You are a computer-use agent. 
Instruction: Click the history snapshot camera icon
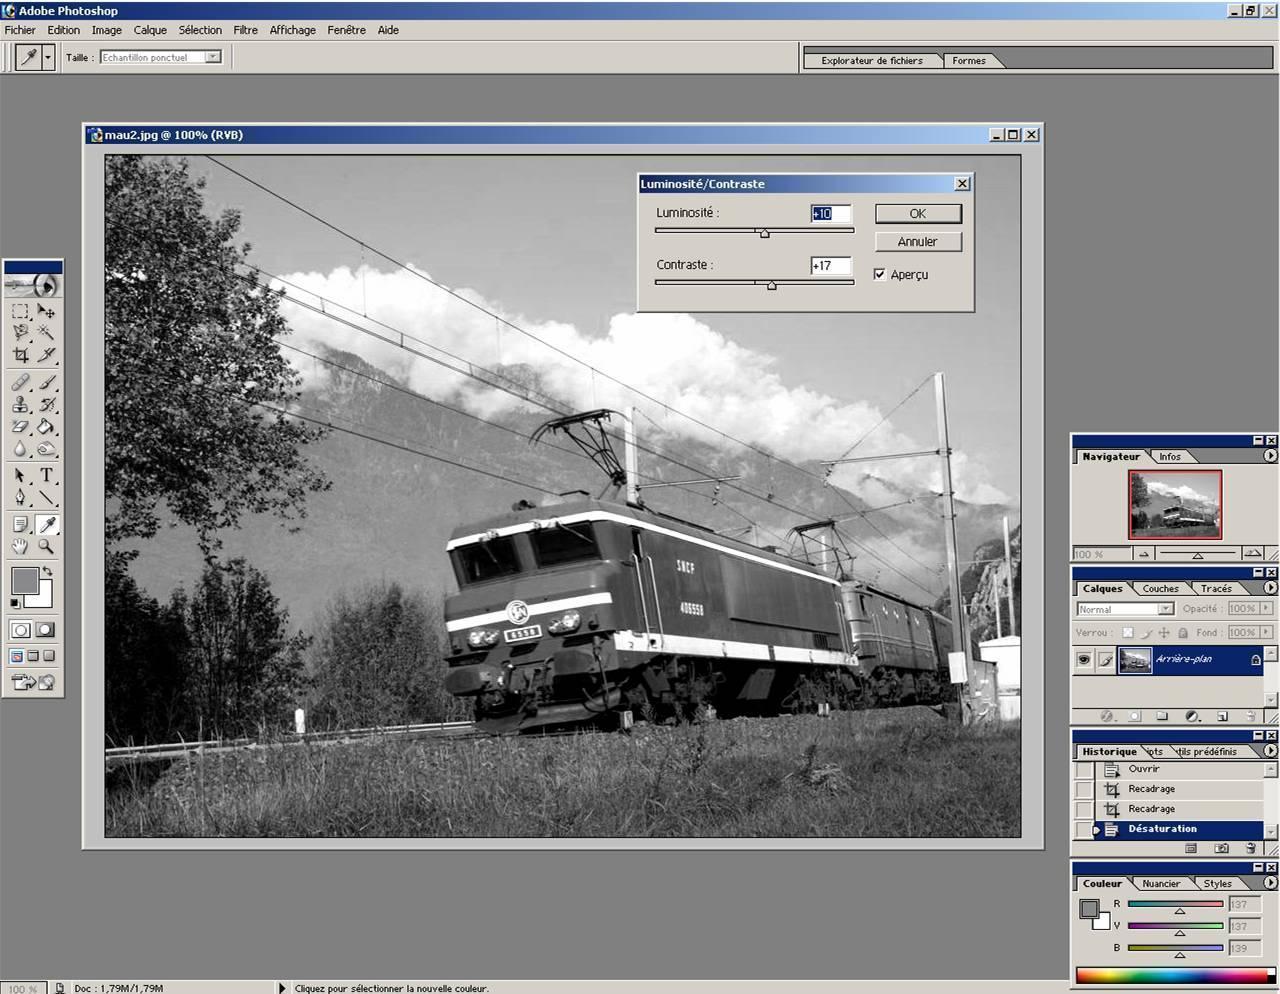pos(1221,848)
